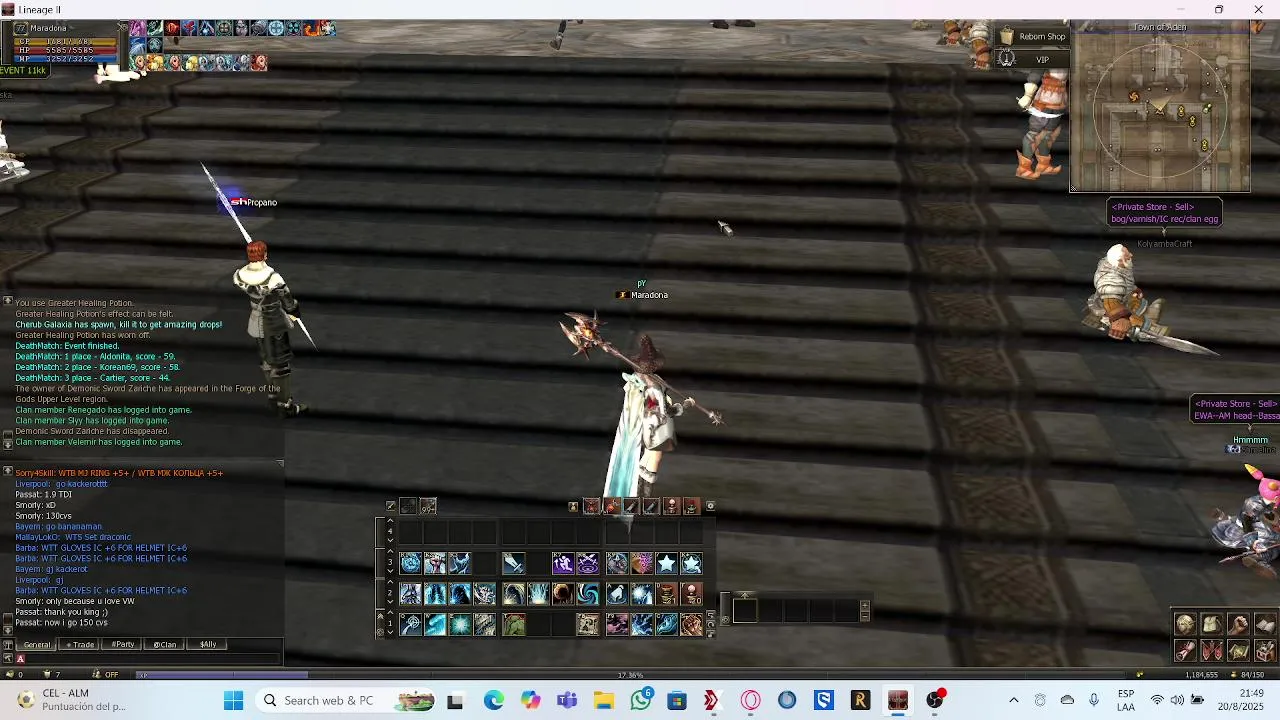Open the EWA-AM head private store sign
1280x720 pixels.
[x=1236, y=410]
